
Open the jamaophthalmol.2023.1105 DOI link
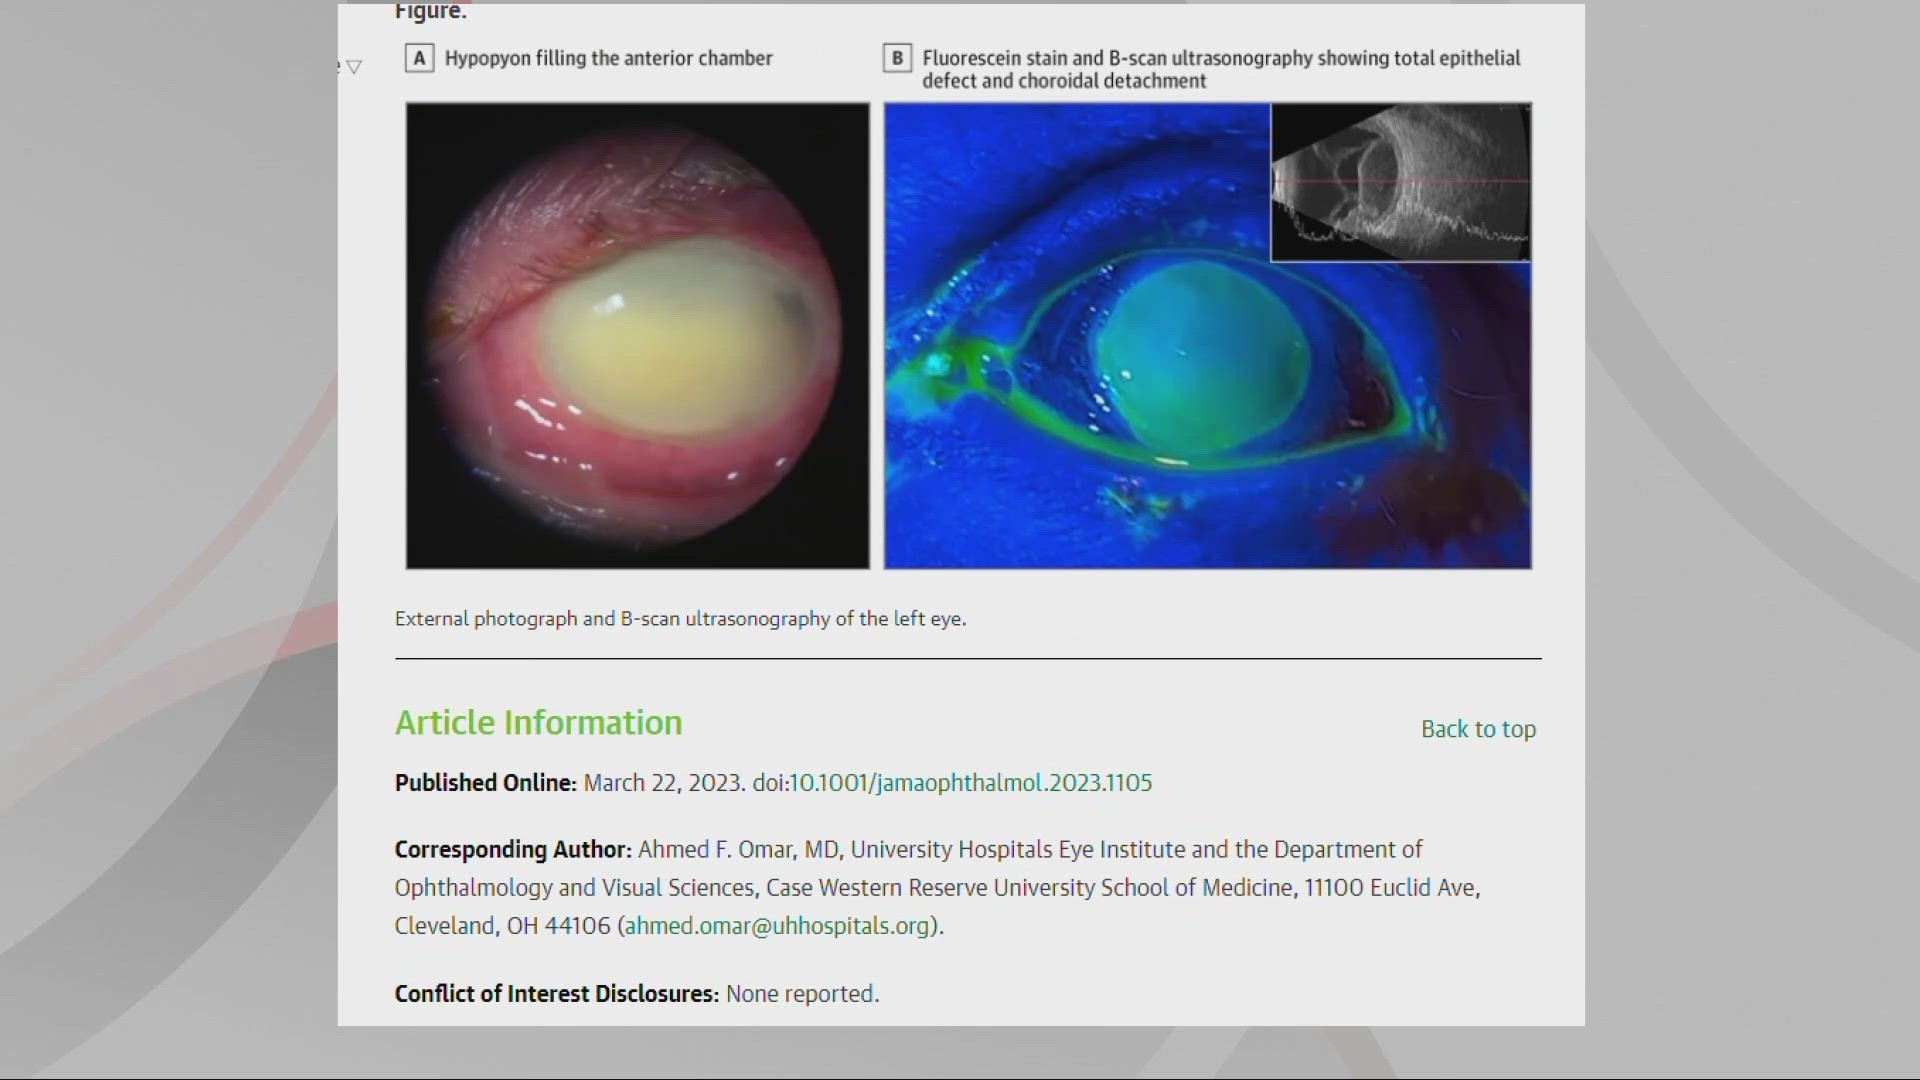point(971,783)
